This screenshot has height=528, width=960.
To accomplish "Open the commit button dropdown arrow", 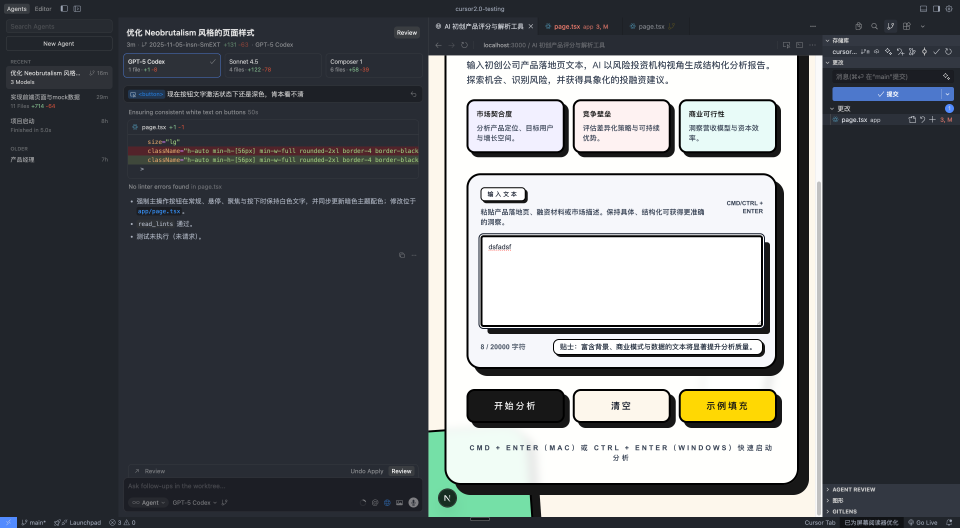I will [x=947, y=93].
